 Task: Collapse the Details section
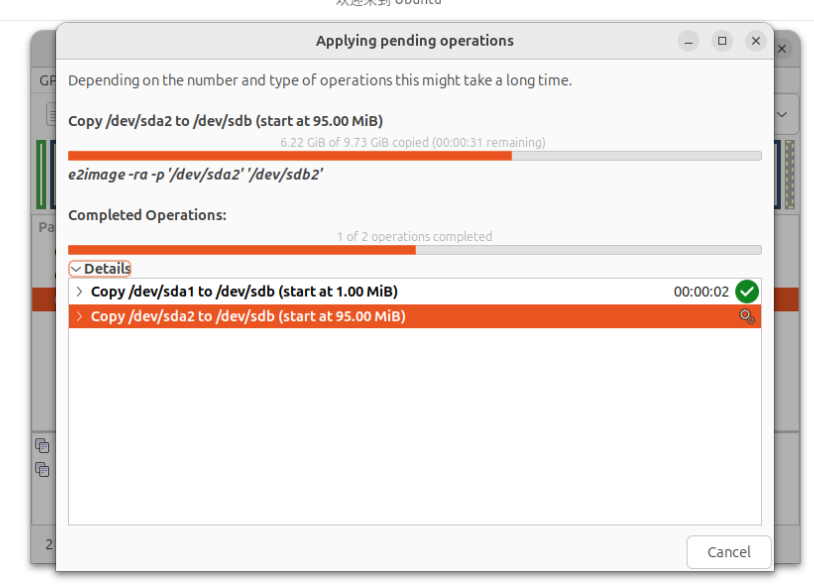click(x=100, y=268)
